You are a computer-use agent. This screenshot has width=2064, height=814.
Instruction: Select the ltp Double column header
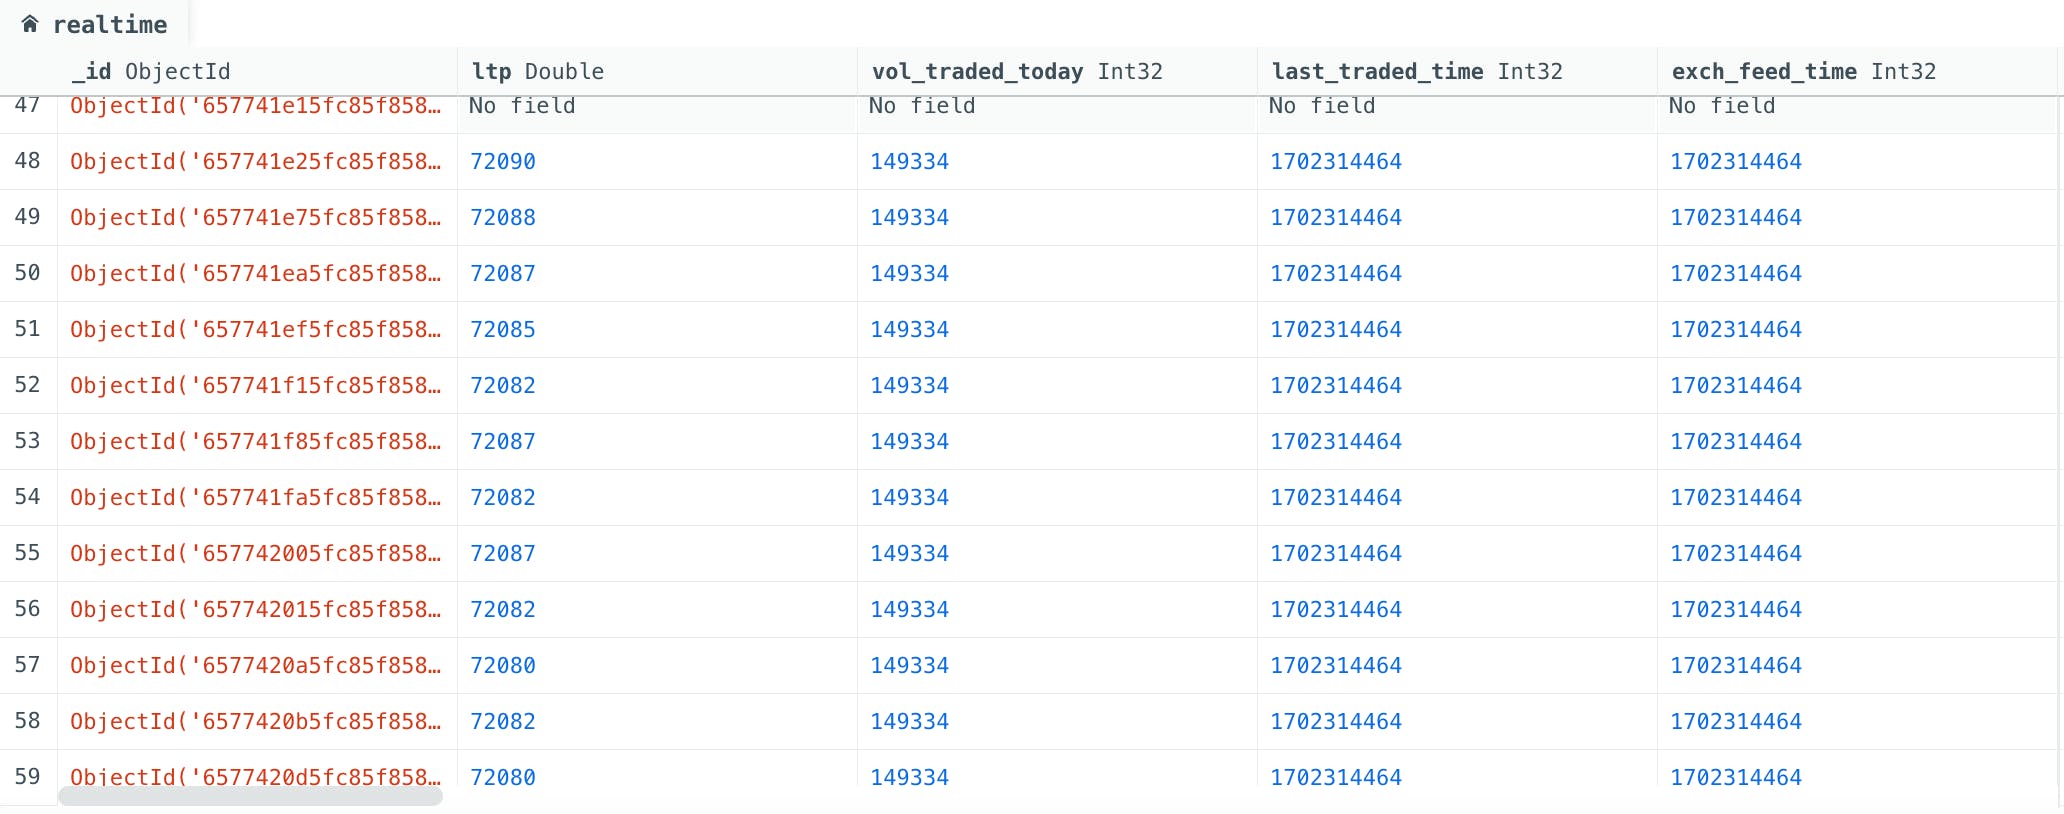coord(538,71)
